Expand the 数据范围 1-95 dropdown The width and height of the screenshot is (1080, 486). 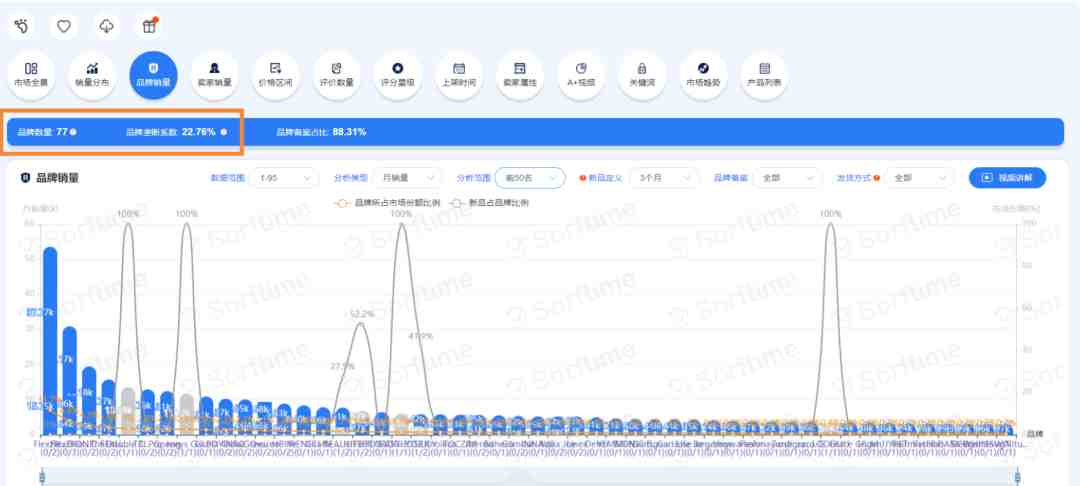284,178
